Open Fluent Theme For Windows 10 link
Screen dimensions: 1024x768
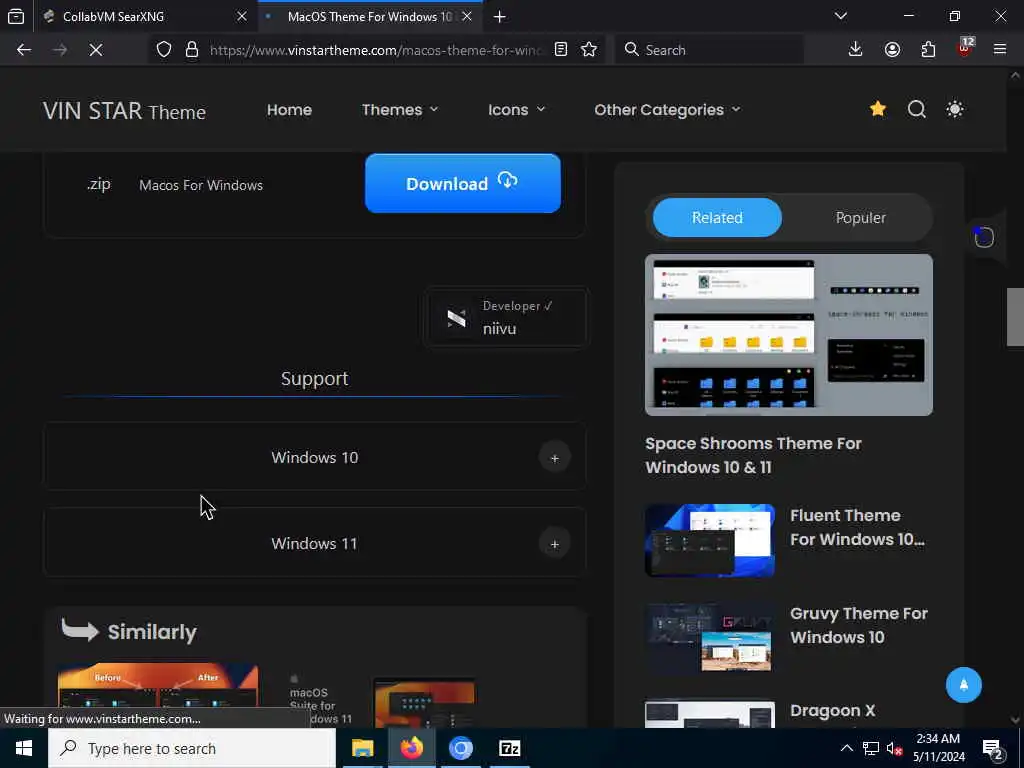(857, 527)
